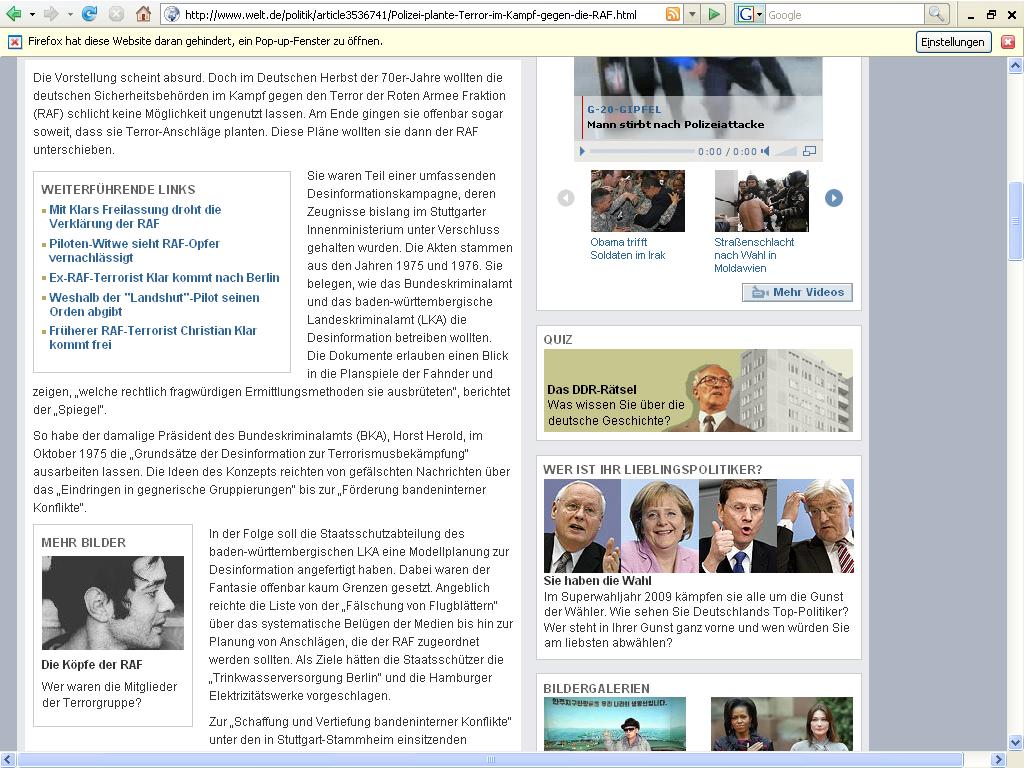Open link 'Obama trifft Soldaten im Irak'
Viewport: 1024px width, 768px height.
tap(628, 249)
